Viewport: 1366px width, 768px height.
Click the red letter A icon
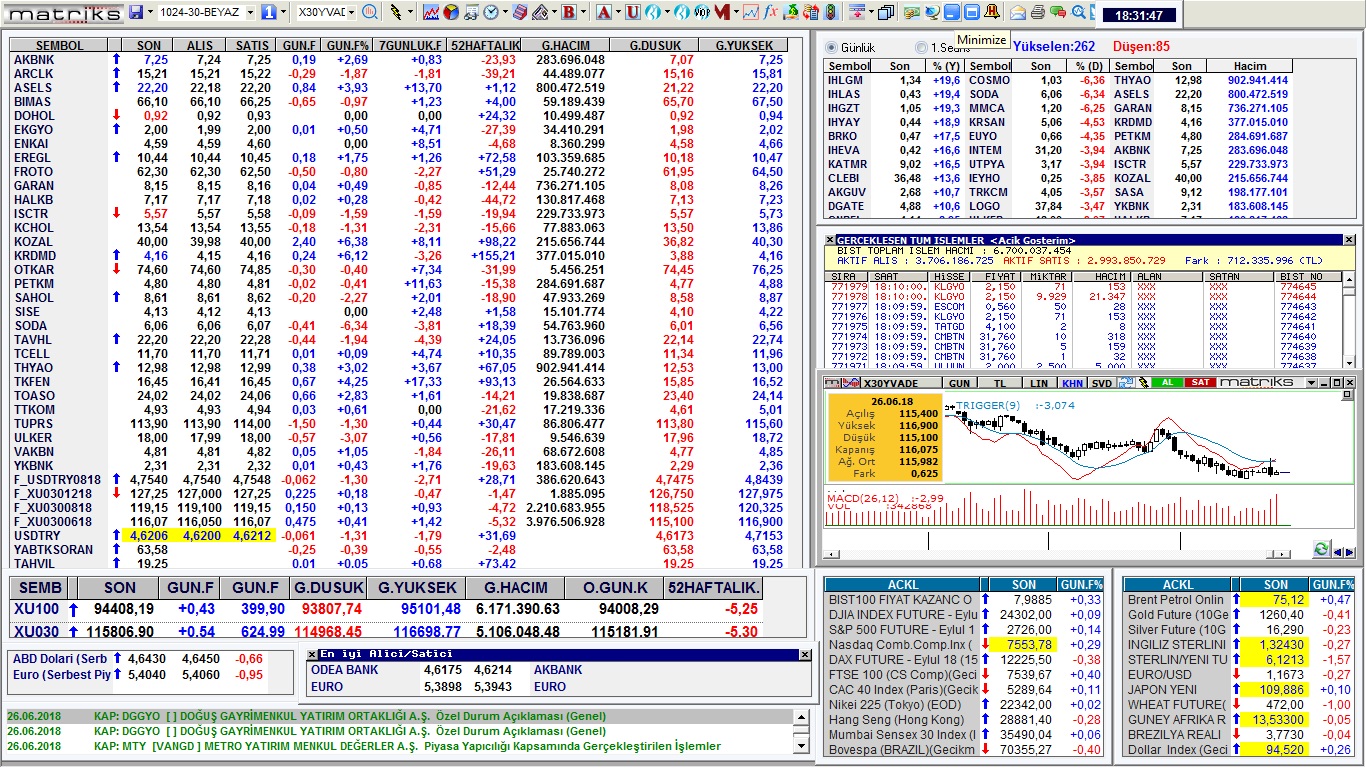(603, 12)
